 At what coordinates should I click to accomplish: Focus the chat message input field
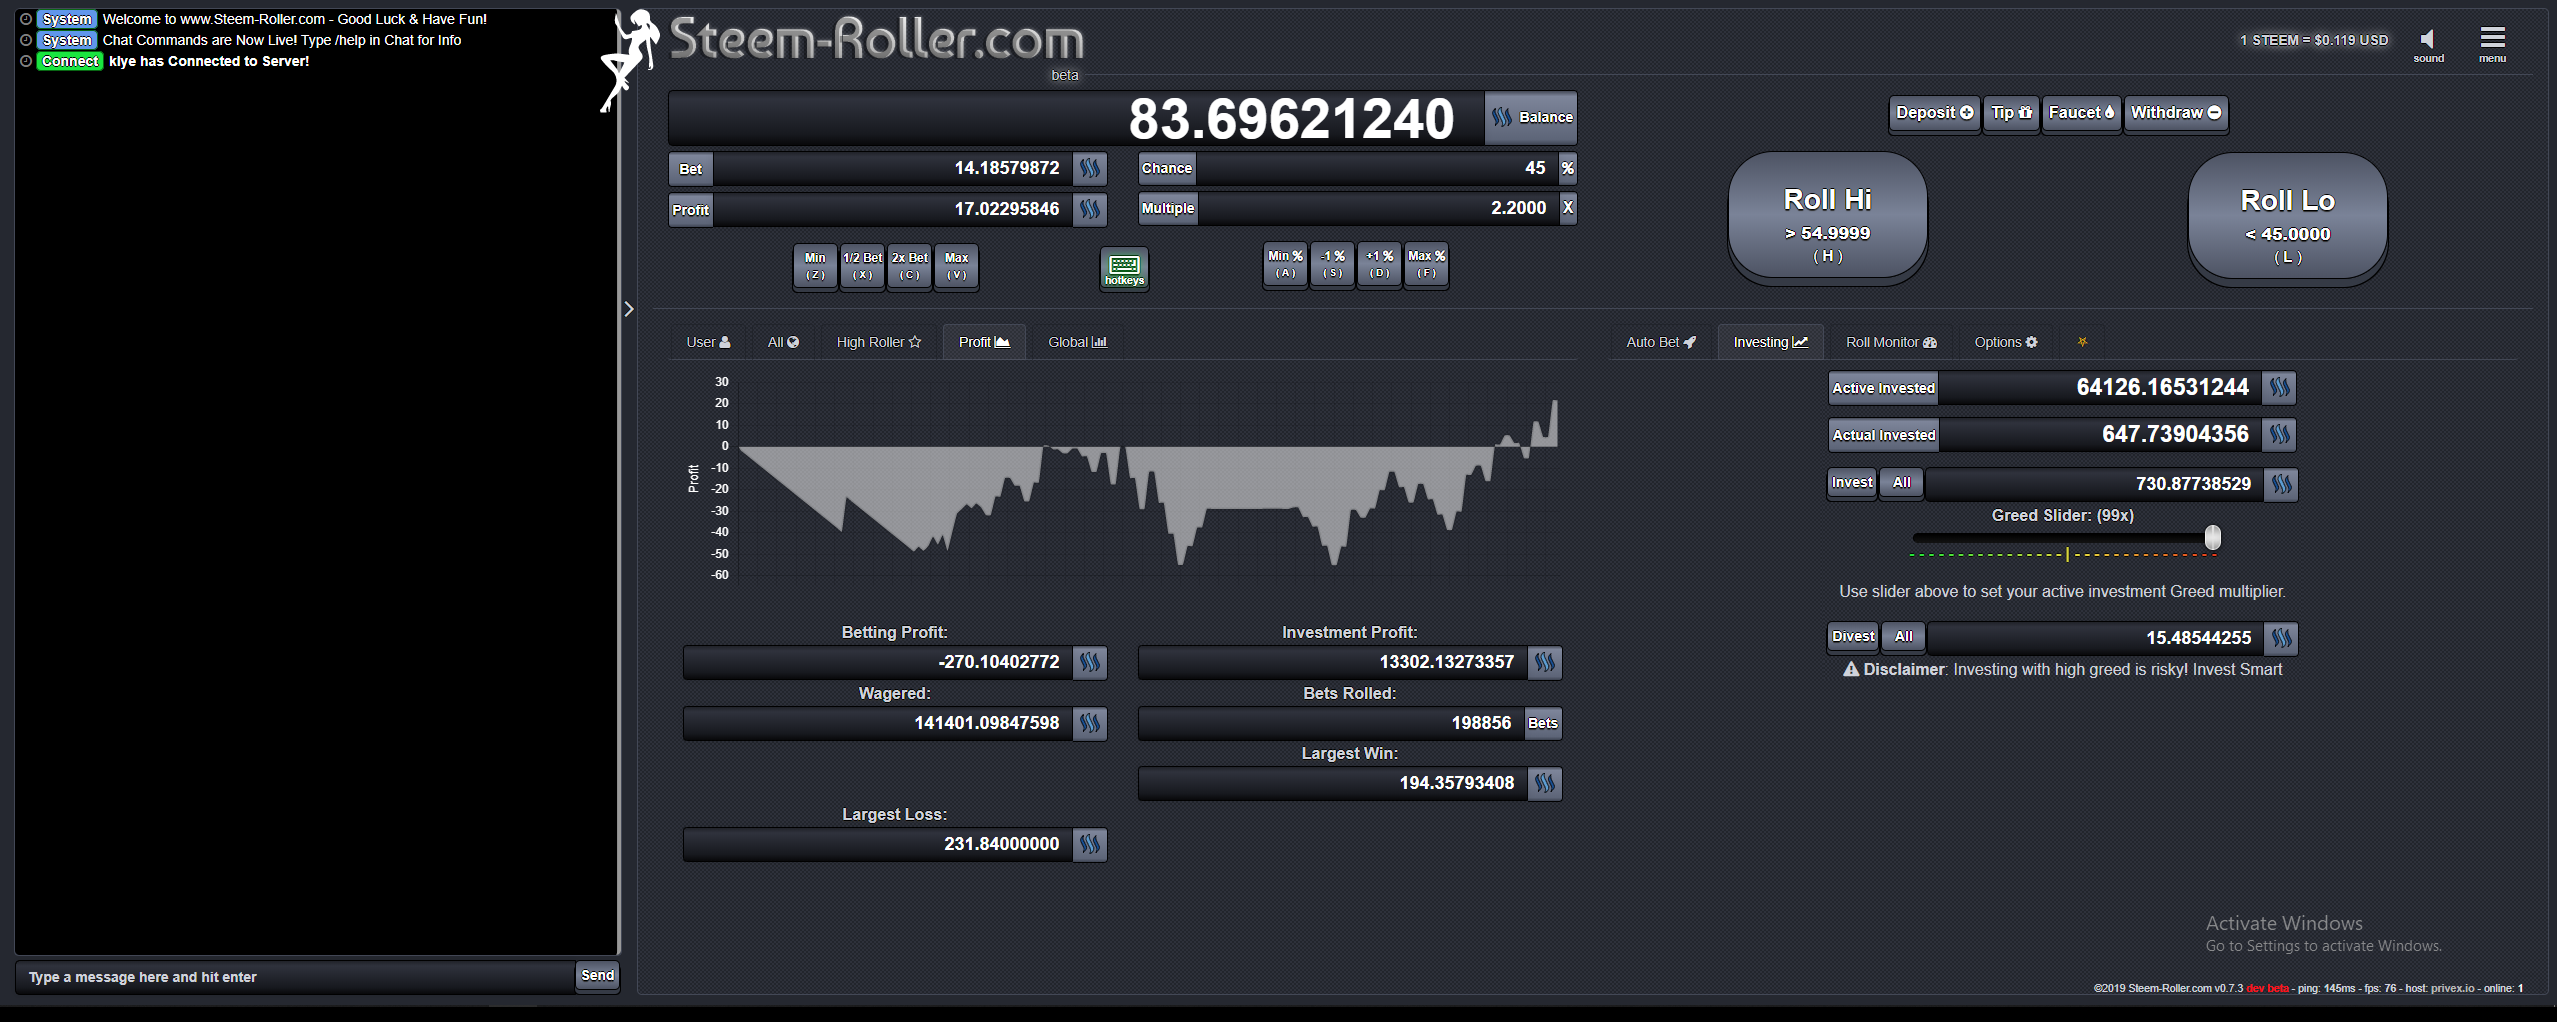(294, 977)
